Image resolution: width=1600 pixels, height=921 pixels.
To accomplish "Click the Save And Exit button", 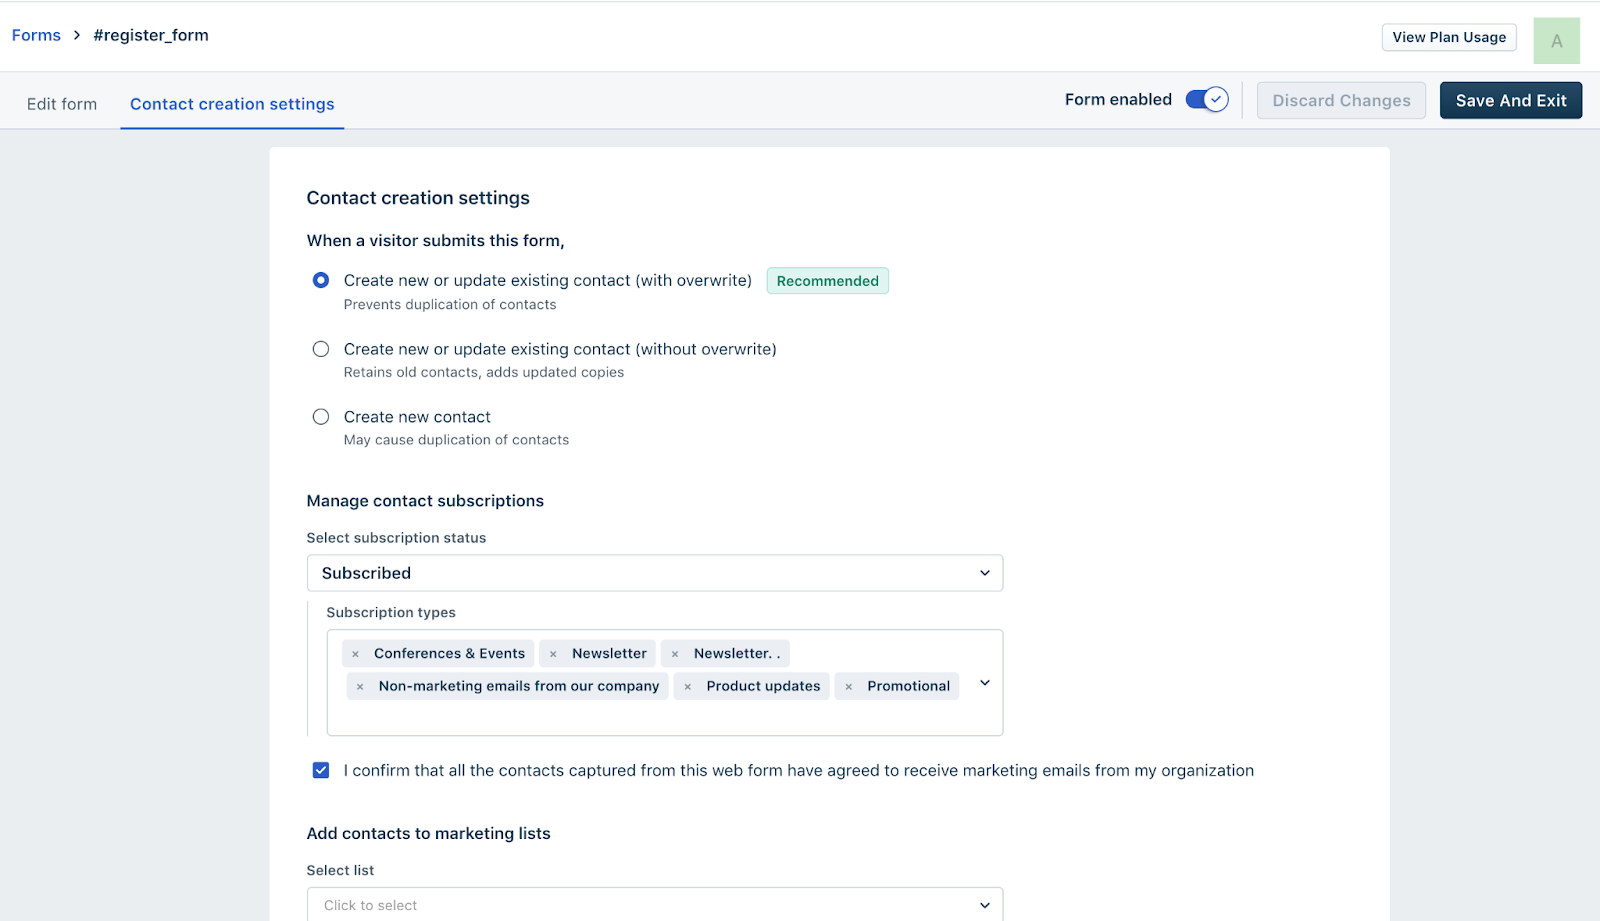I will point(1510,101).
